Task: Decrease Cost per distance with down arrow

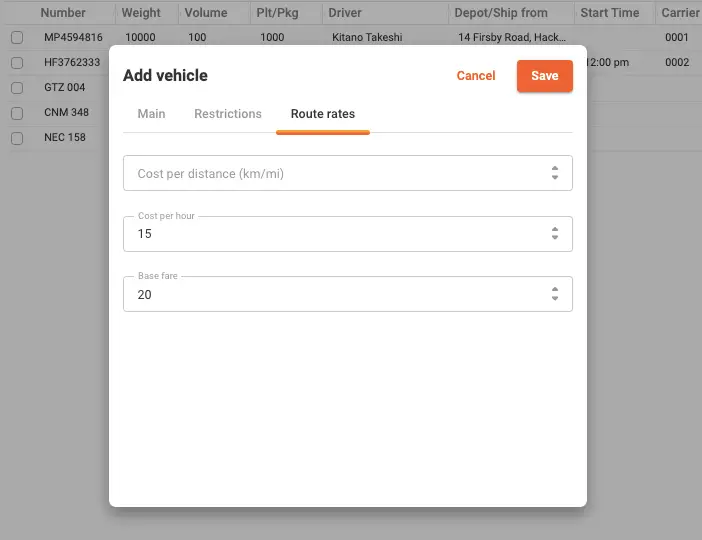Action: 555,178
